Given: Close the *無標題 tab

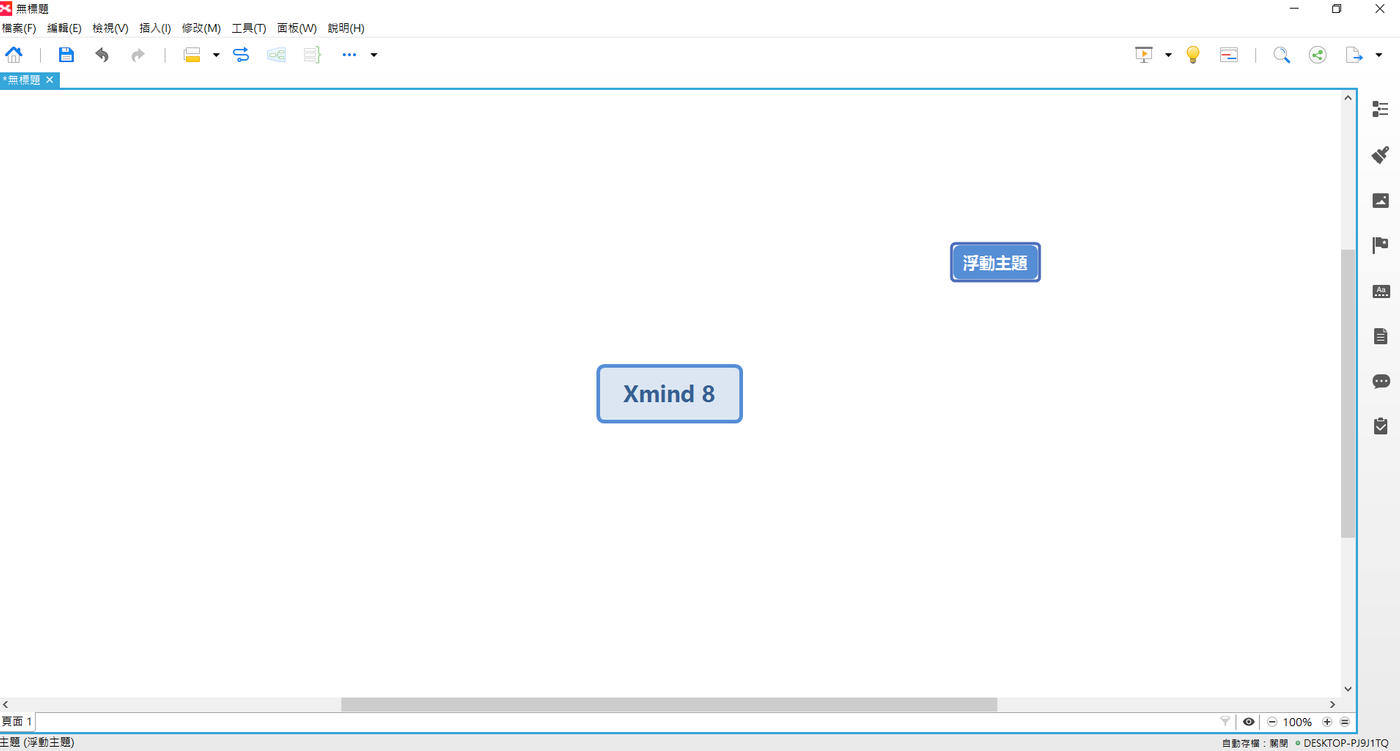Looking at the screenshot, I should (50, 80).
